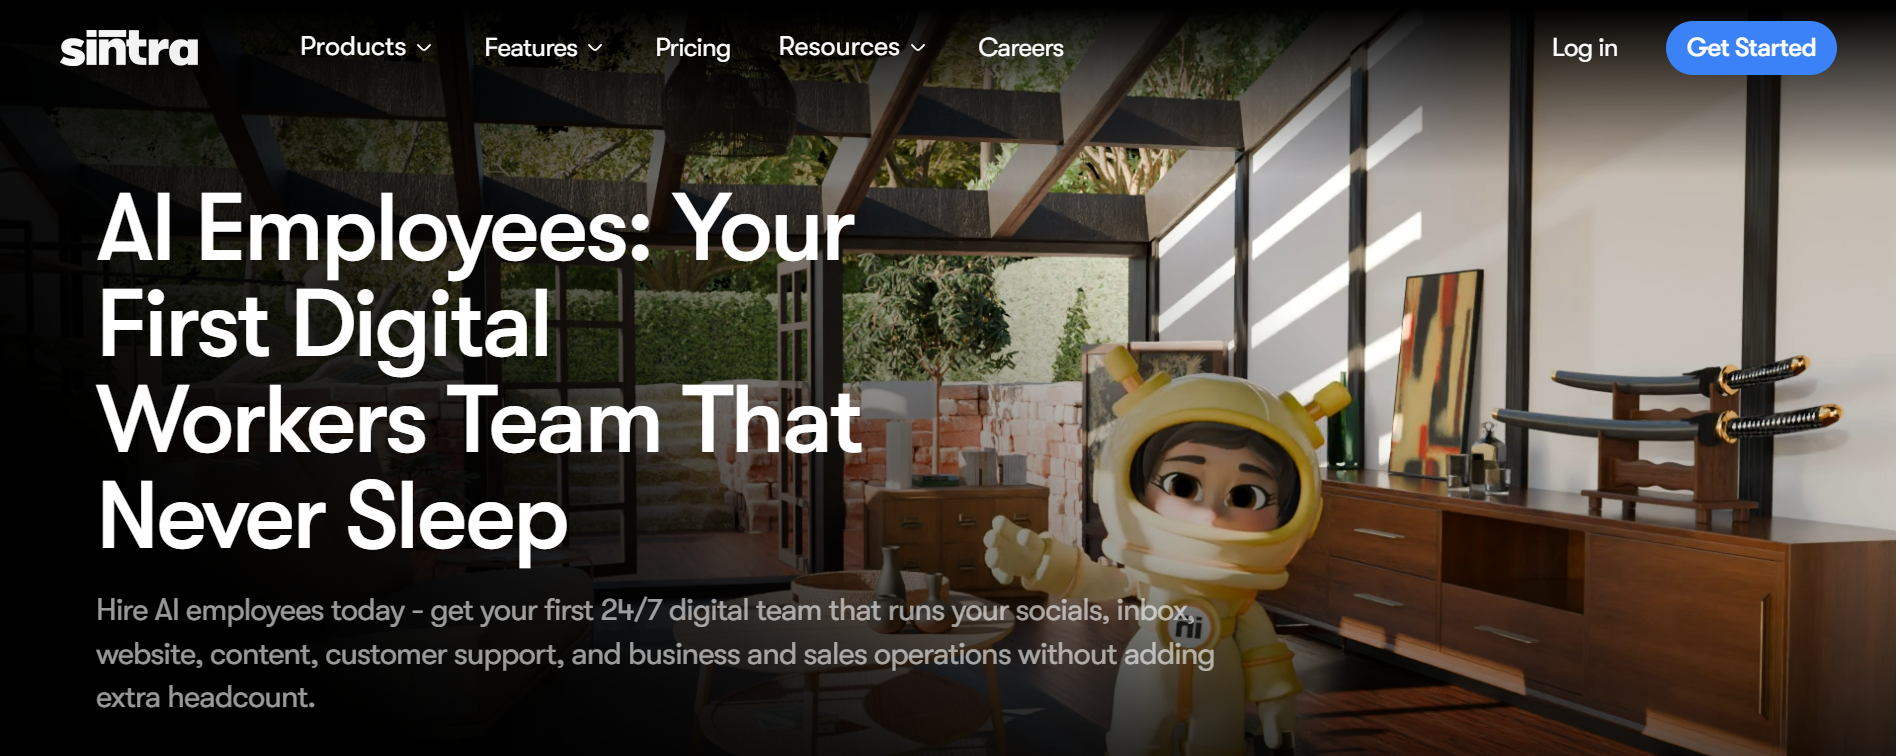Click the hero description paragraph text
Viewport: 1900px width, 756px height.
pos(655,654)
